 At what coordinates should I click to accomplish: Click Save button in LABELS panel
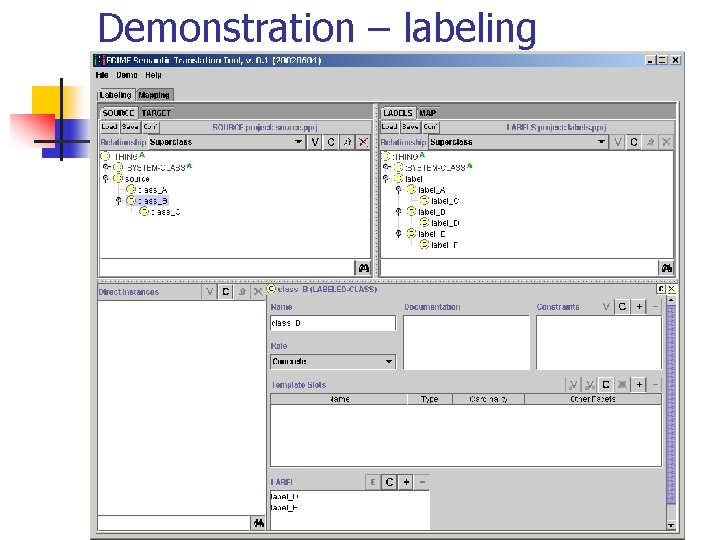(410, 127)
